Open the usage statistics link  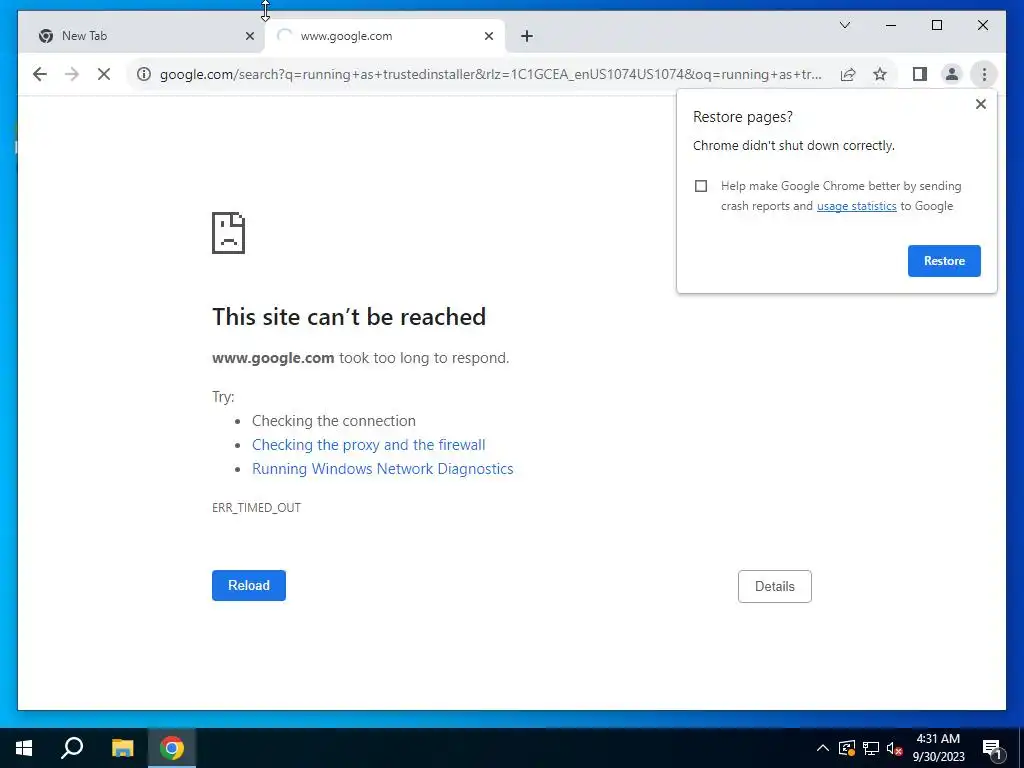click(x=856, y=206)
